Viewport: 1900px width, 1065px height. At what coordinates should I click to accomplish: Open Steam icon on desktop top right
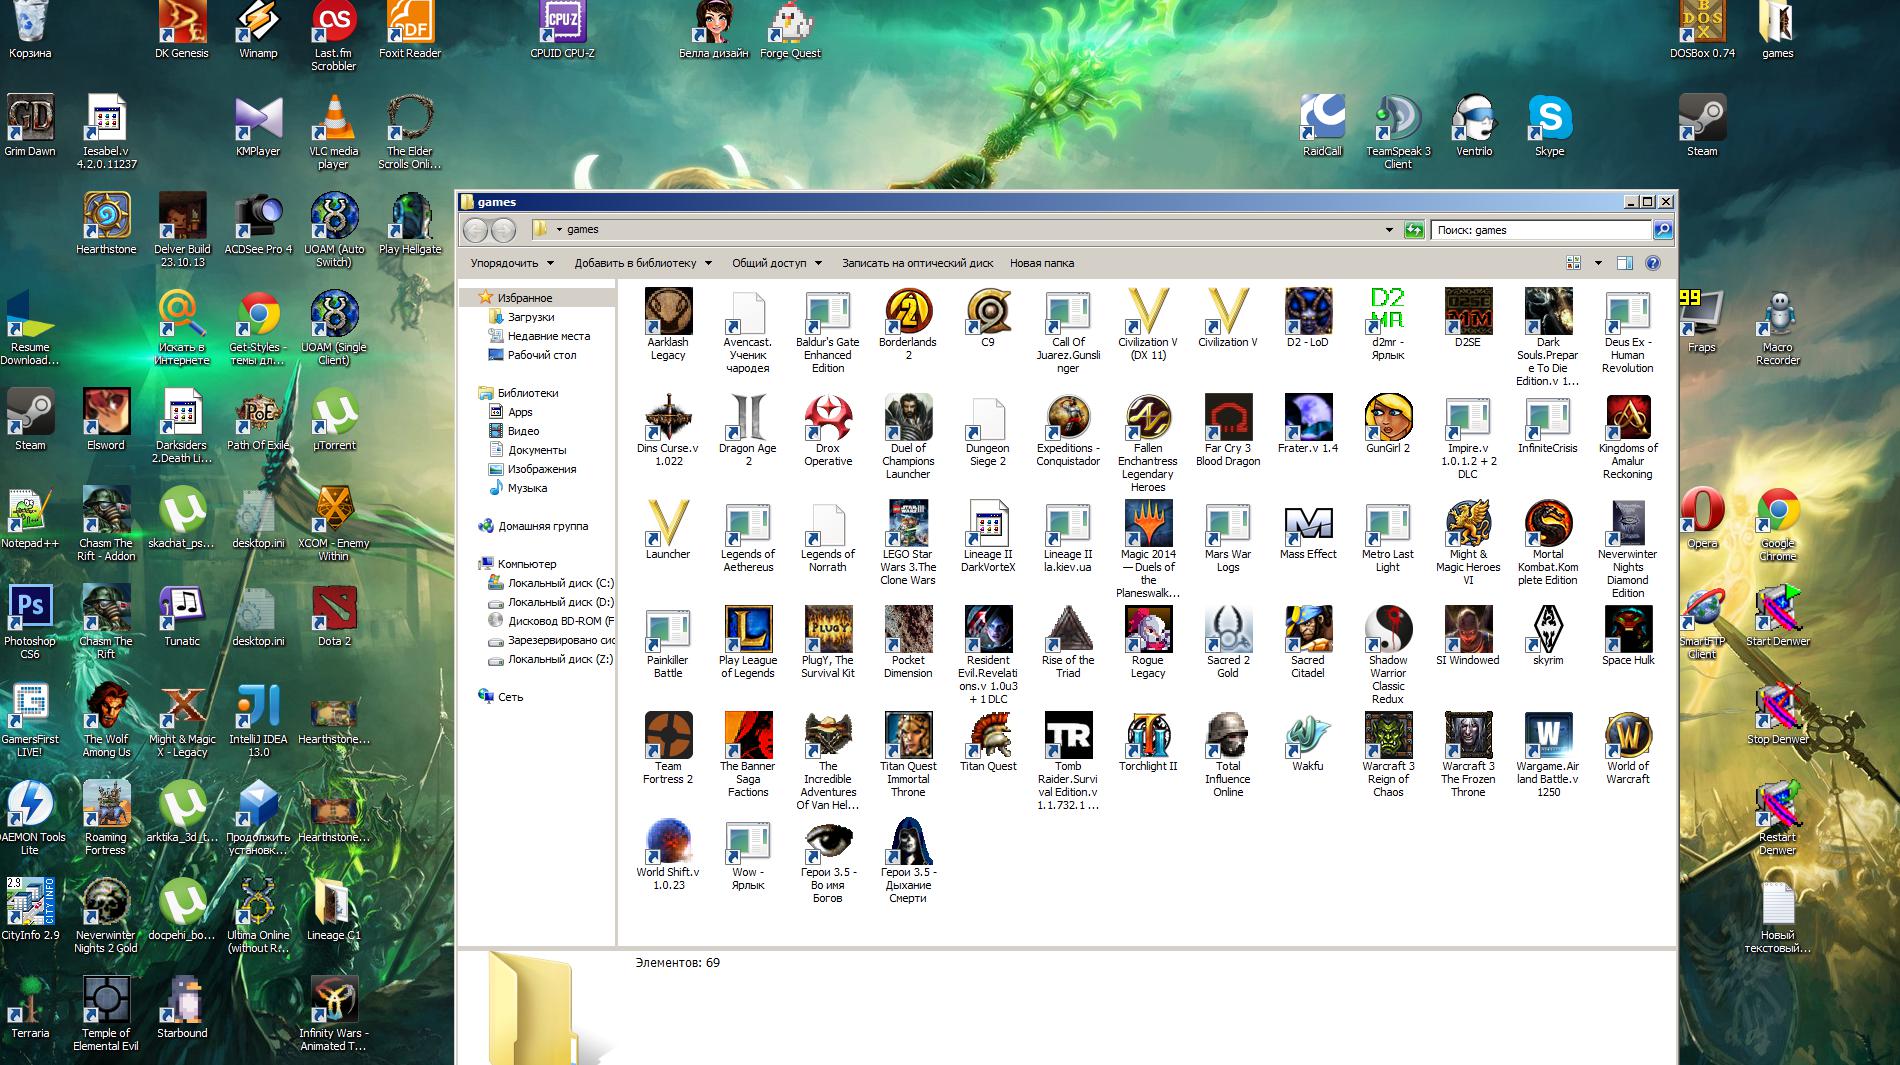point(1702,126)
